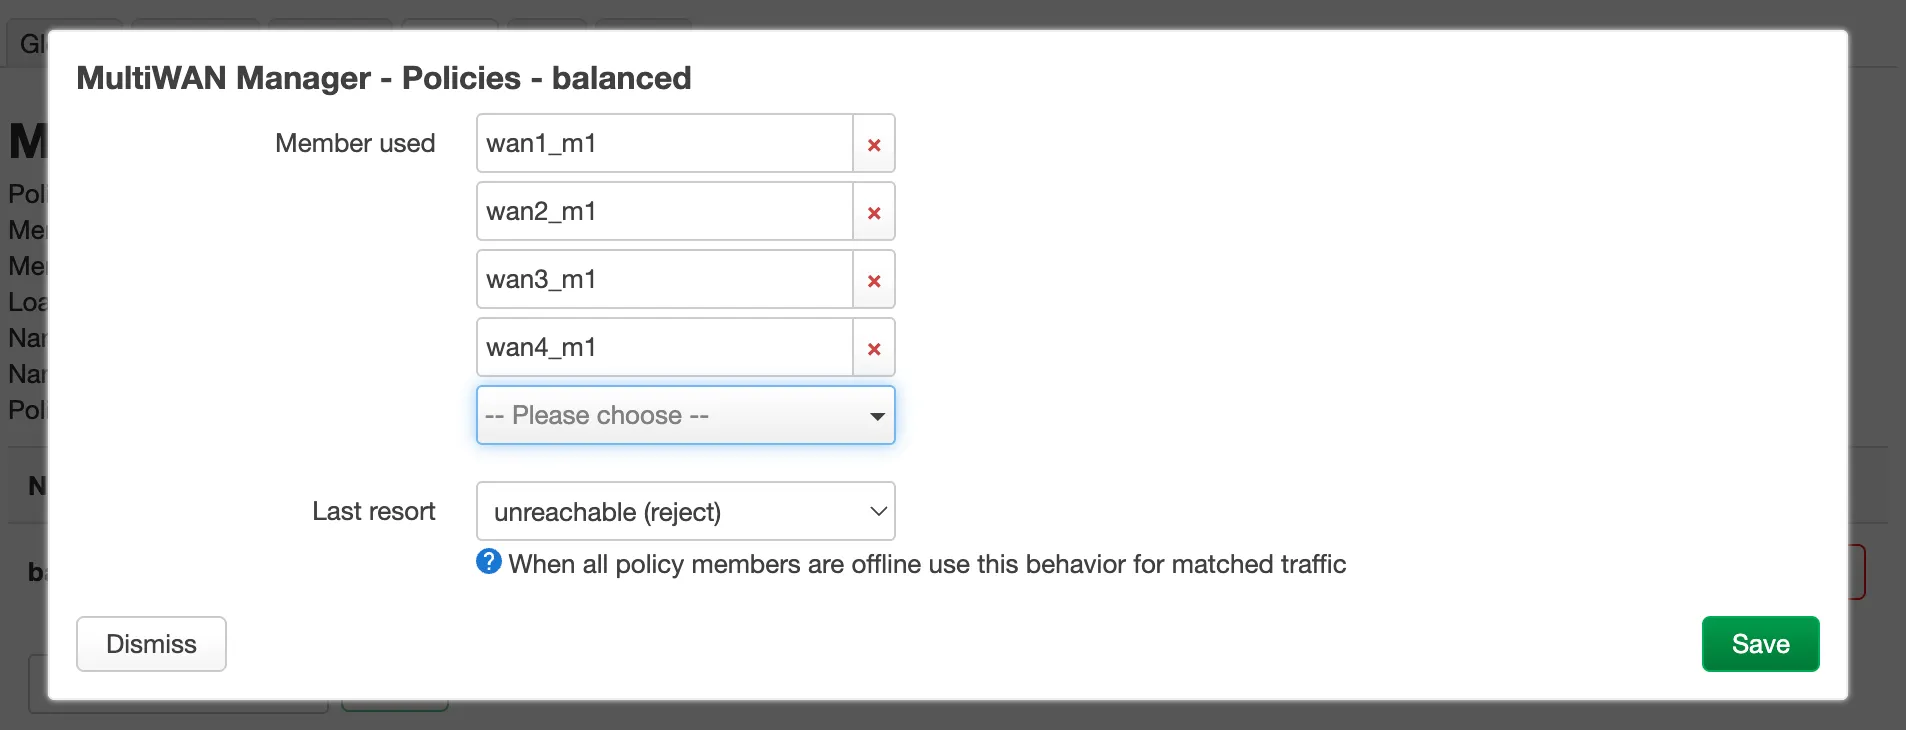
Task: Click the wan4_m1 member text box
Action: click(664, 348)
